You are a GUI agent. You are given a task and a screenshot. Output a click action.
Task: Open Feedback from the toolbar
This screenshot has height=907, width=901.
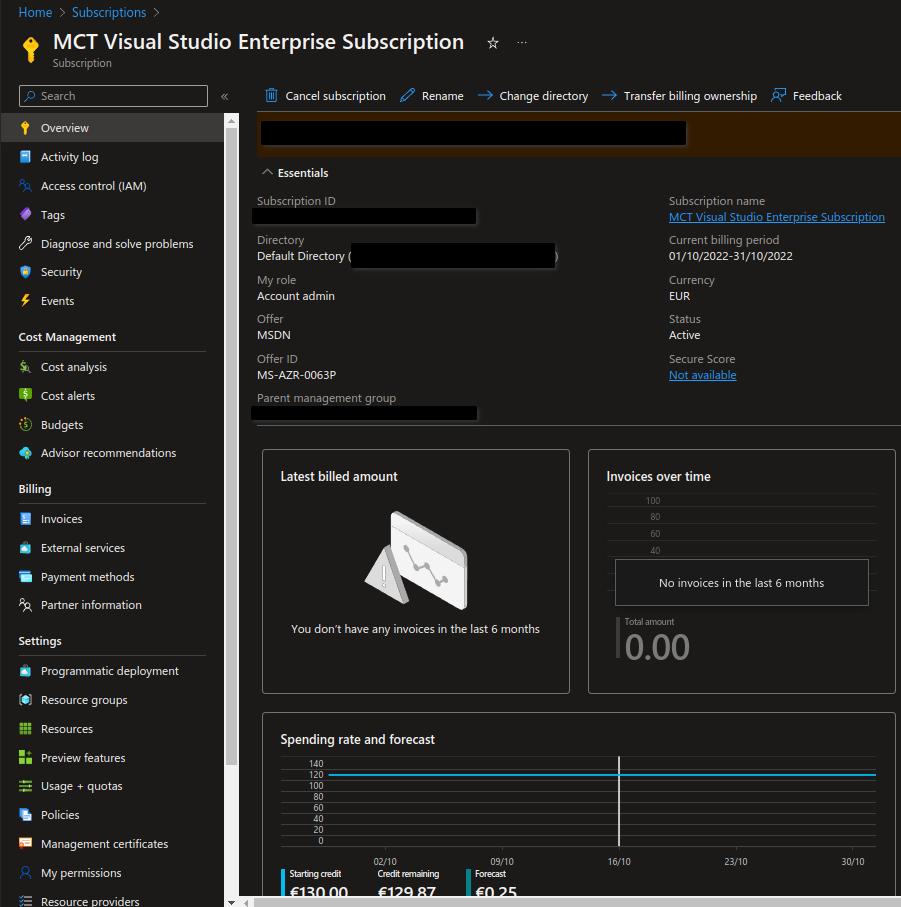coord(807,95)
